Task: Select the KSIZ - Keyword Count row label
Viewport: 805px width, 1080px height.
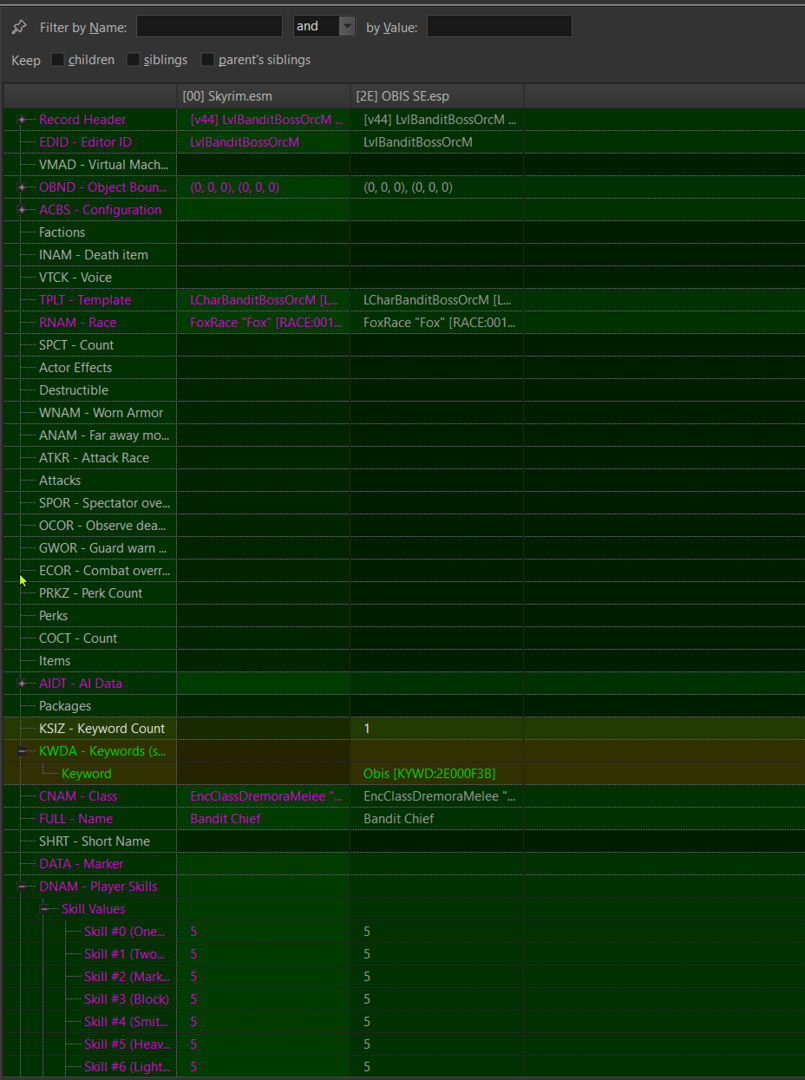Action: (x=102, y=729)
